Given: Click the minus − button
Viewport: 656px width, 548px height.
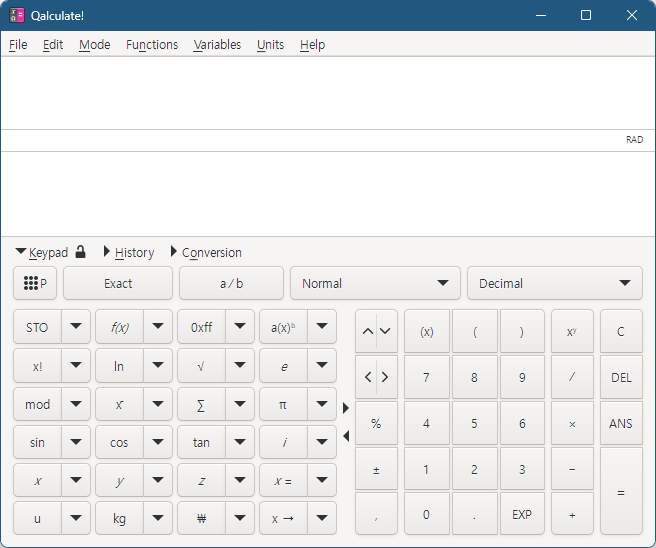Looking at the screenshot, I should pyautogui.click(x=572, y=469).
